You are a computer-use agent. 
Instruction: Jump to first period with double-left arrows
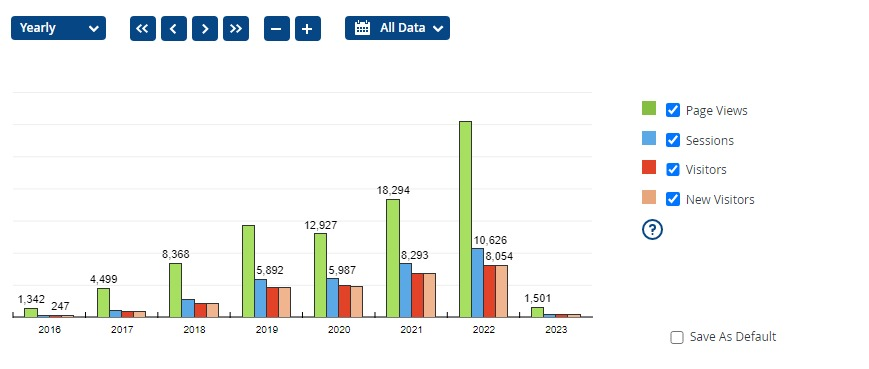[x=142, y=28]
